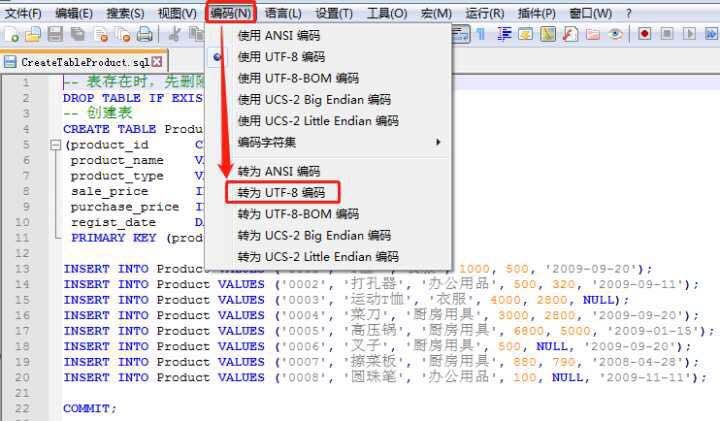
Task: Open the 编辑(E) menu
Action: pos(74,13)
